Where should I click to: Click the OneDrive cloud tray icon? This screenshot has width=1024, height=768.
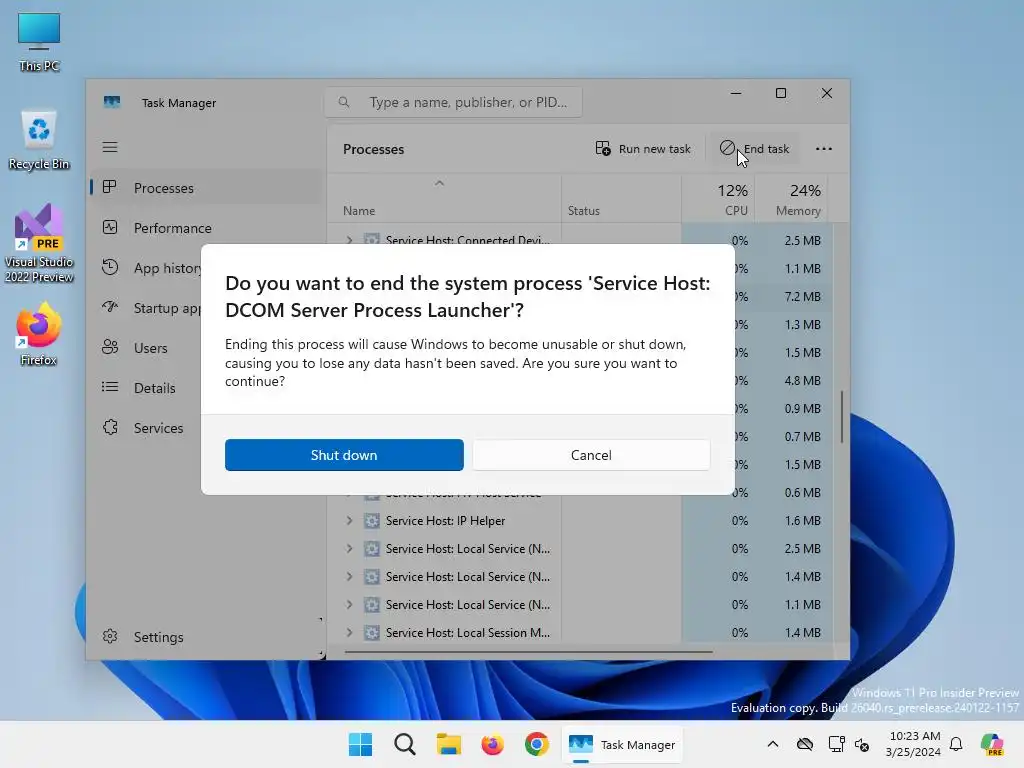coord(805,744)
